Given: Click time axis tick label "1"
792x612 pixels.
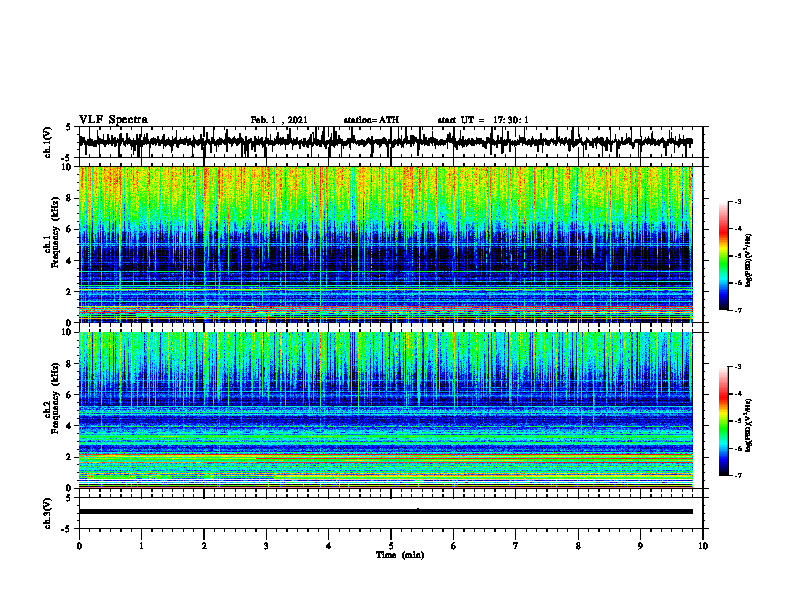Looking at the screenshot, I should tap(141, 546).
